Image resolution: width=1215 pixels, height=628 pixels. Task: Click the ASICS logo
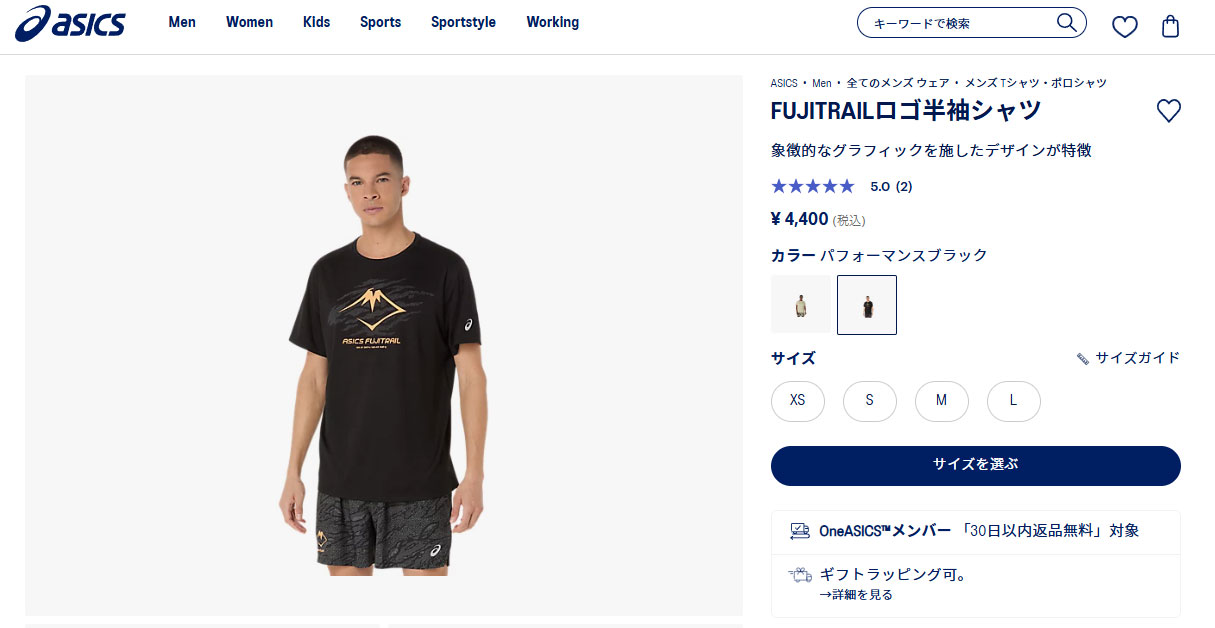(70, 22)
